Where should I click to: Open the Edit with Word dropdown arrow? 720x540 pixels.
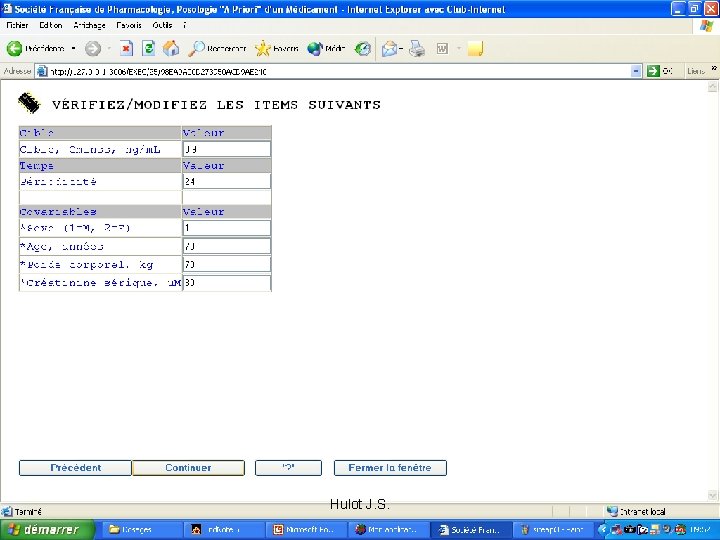(x=458, y=48)
